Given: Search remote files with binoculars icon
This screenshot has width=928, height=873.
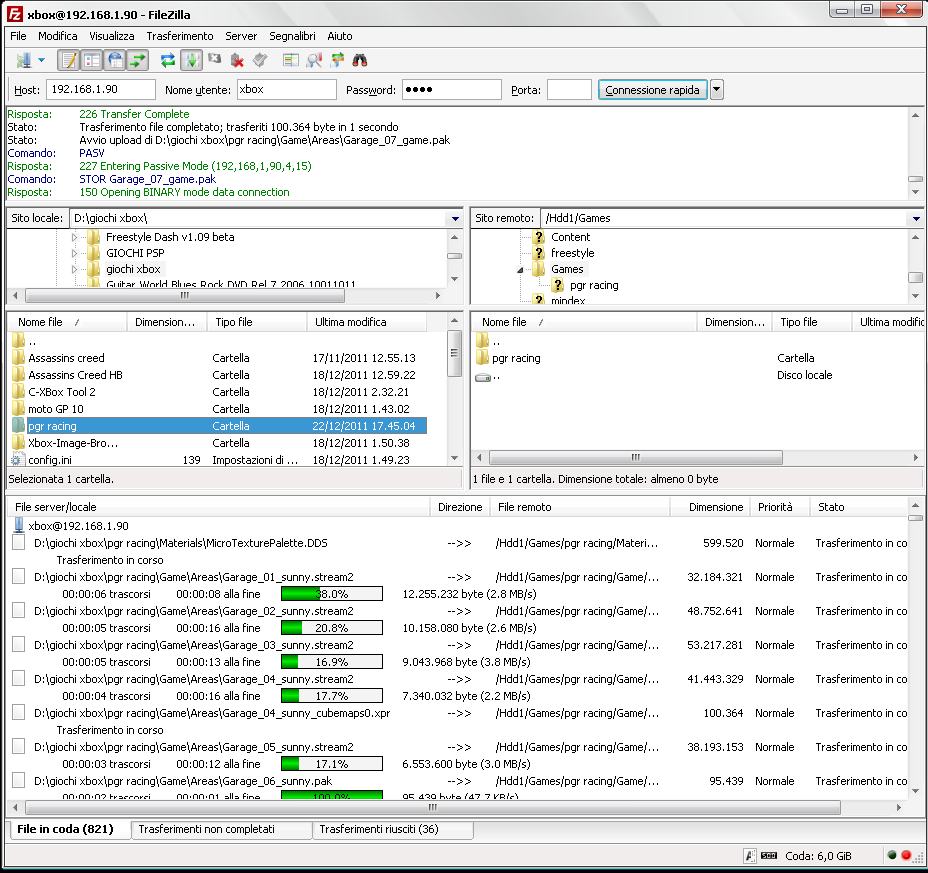Looking at the screenshot, I should (x=360, y=60).
